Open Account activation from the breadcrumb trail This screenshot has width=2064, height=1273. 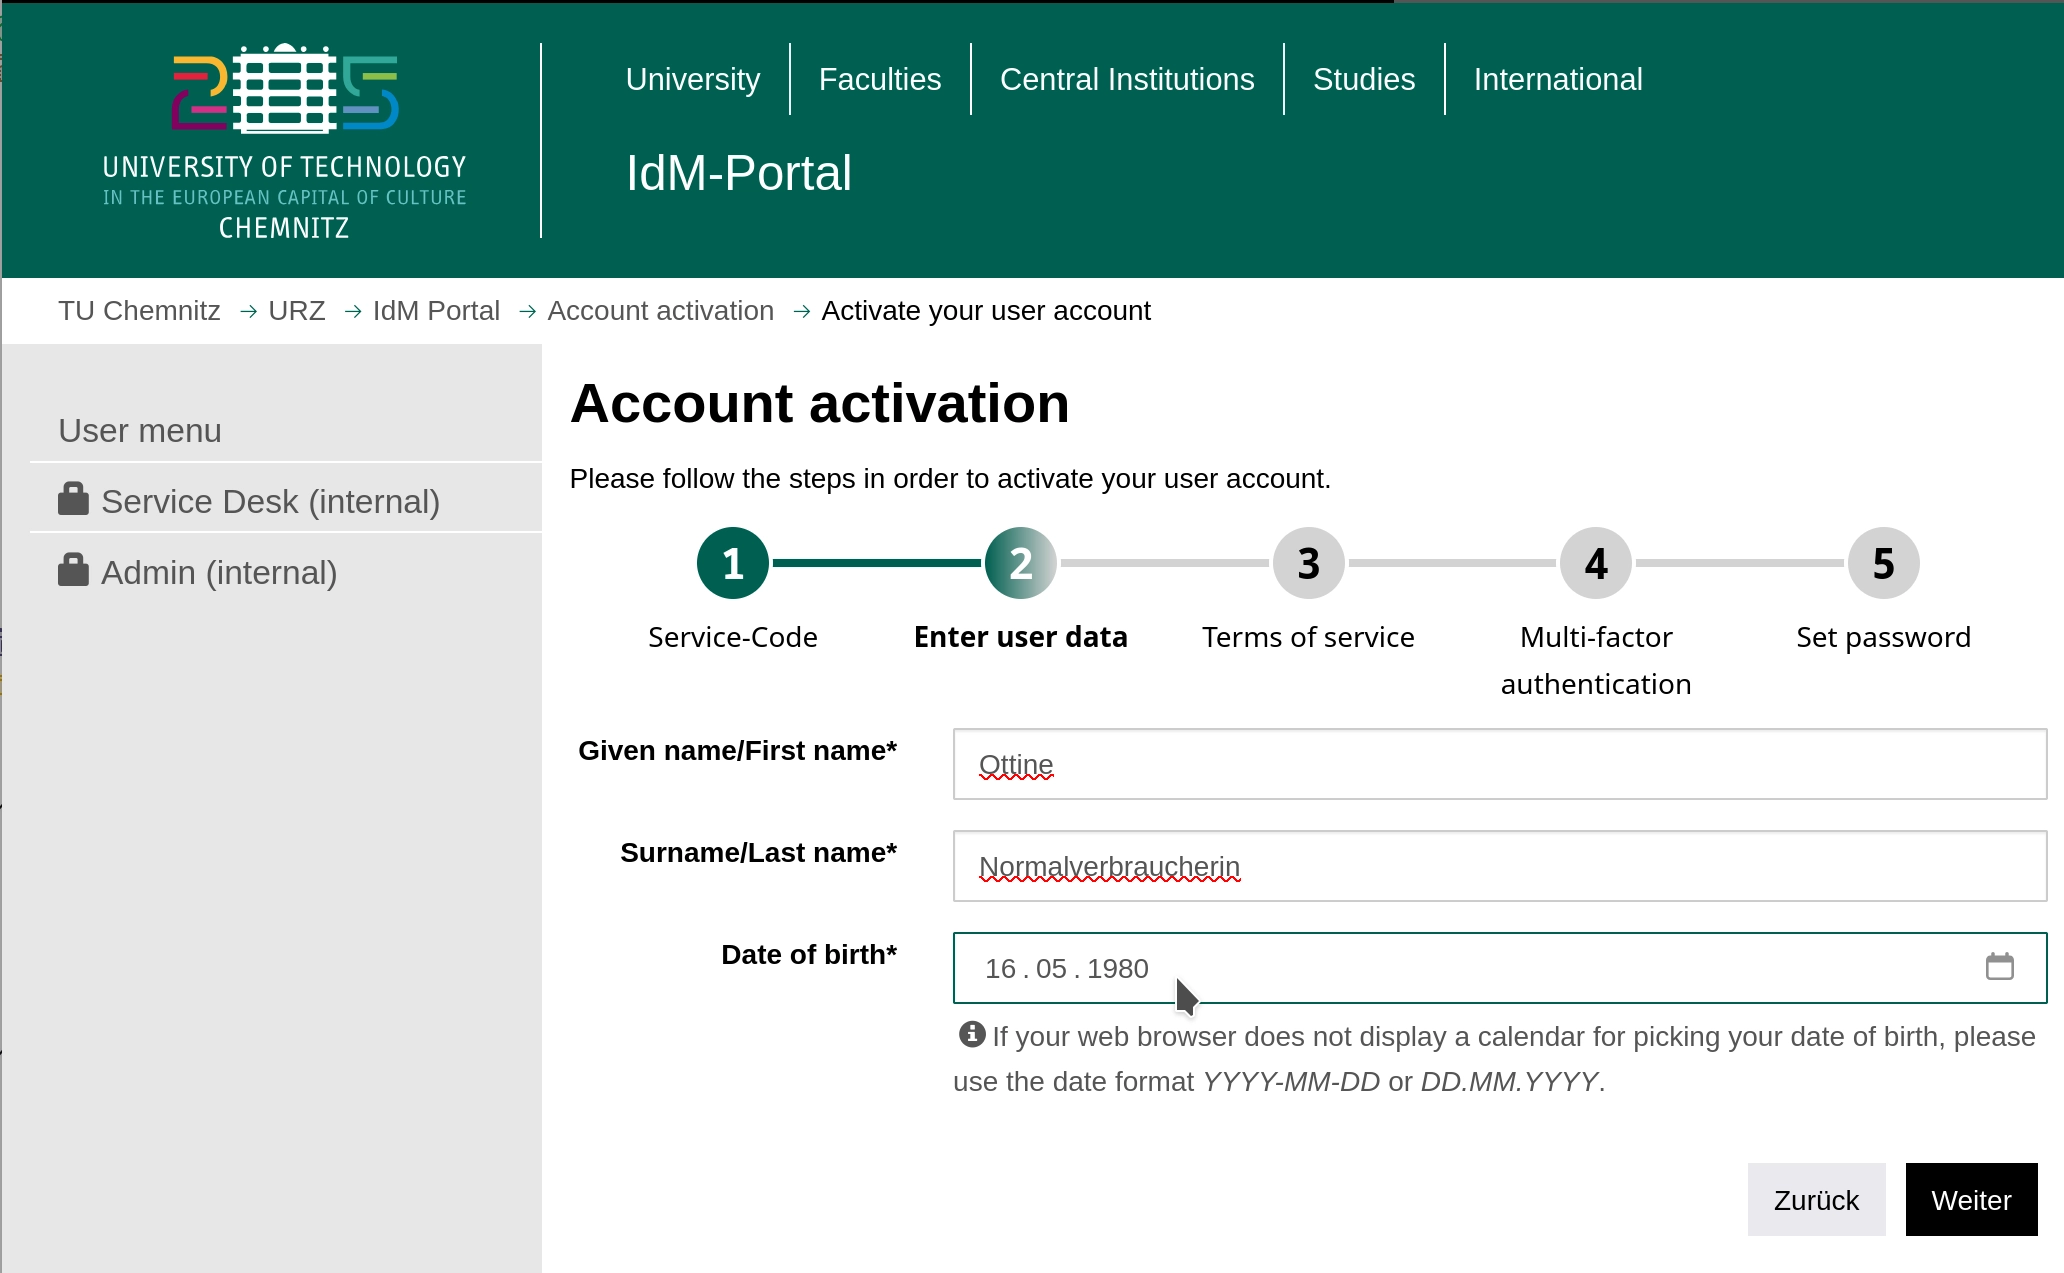pos(660,310)
